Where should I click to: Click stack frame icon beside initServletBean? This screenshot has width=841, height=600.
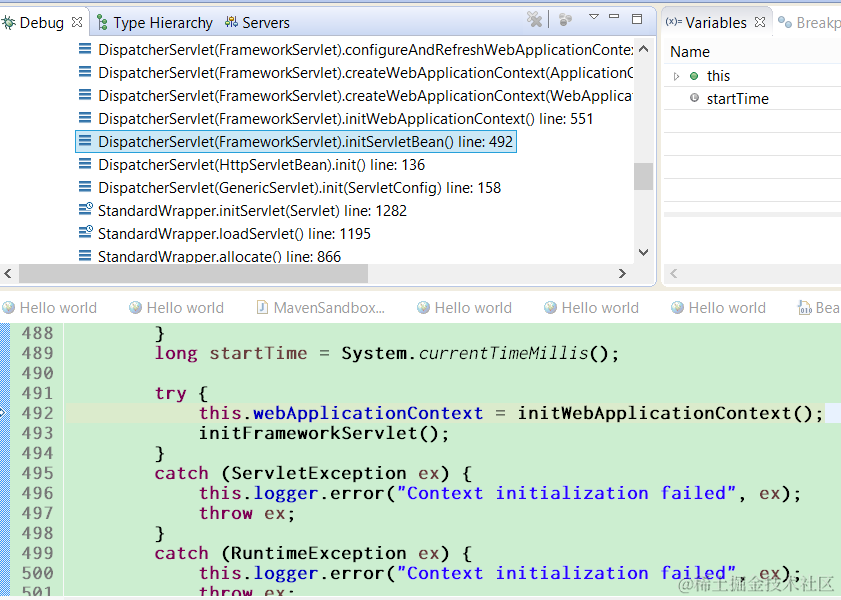tap(85, 141)
